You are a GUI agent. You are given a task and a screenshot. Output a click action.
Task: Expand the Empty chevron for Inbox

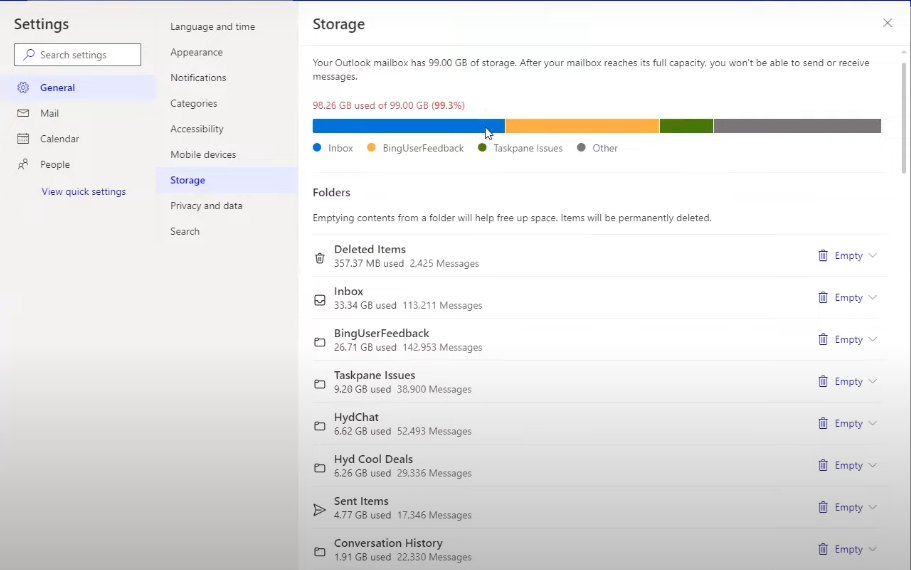pyautogui.click(x=873, y=298)
